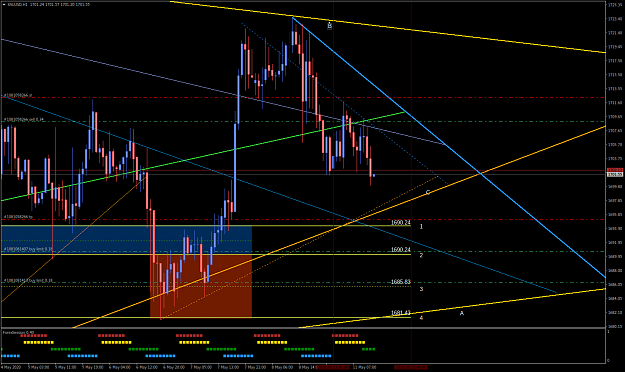Select the bright green ascending trendline
The width and height of the screenshot is (625, 372).
(x=202, y=156)
